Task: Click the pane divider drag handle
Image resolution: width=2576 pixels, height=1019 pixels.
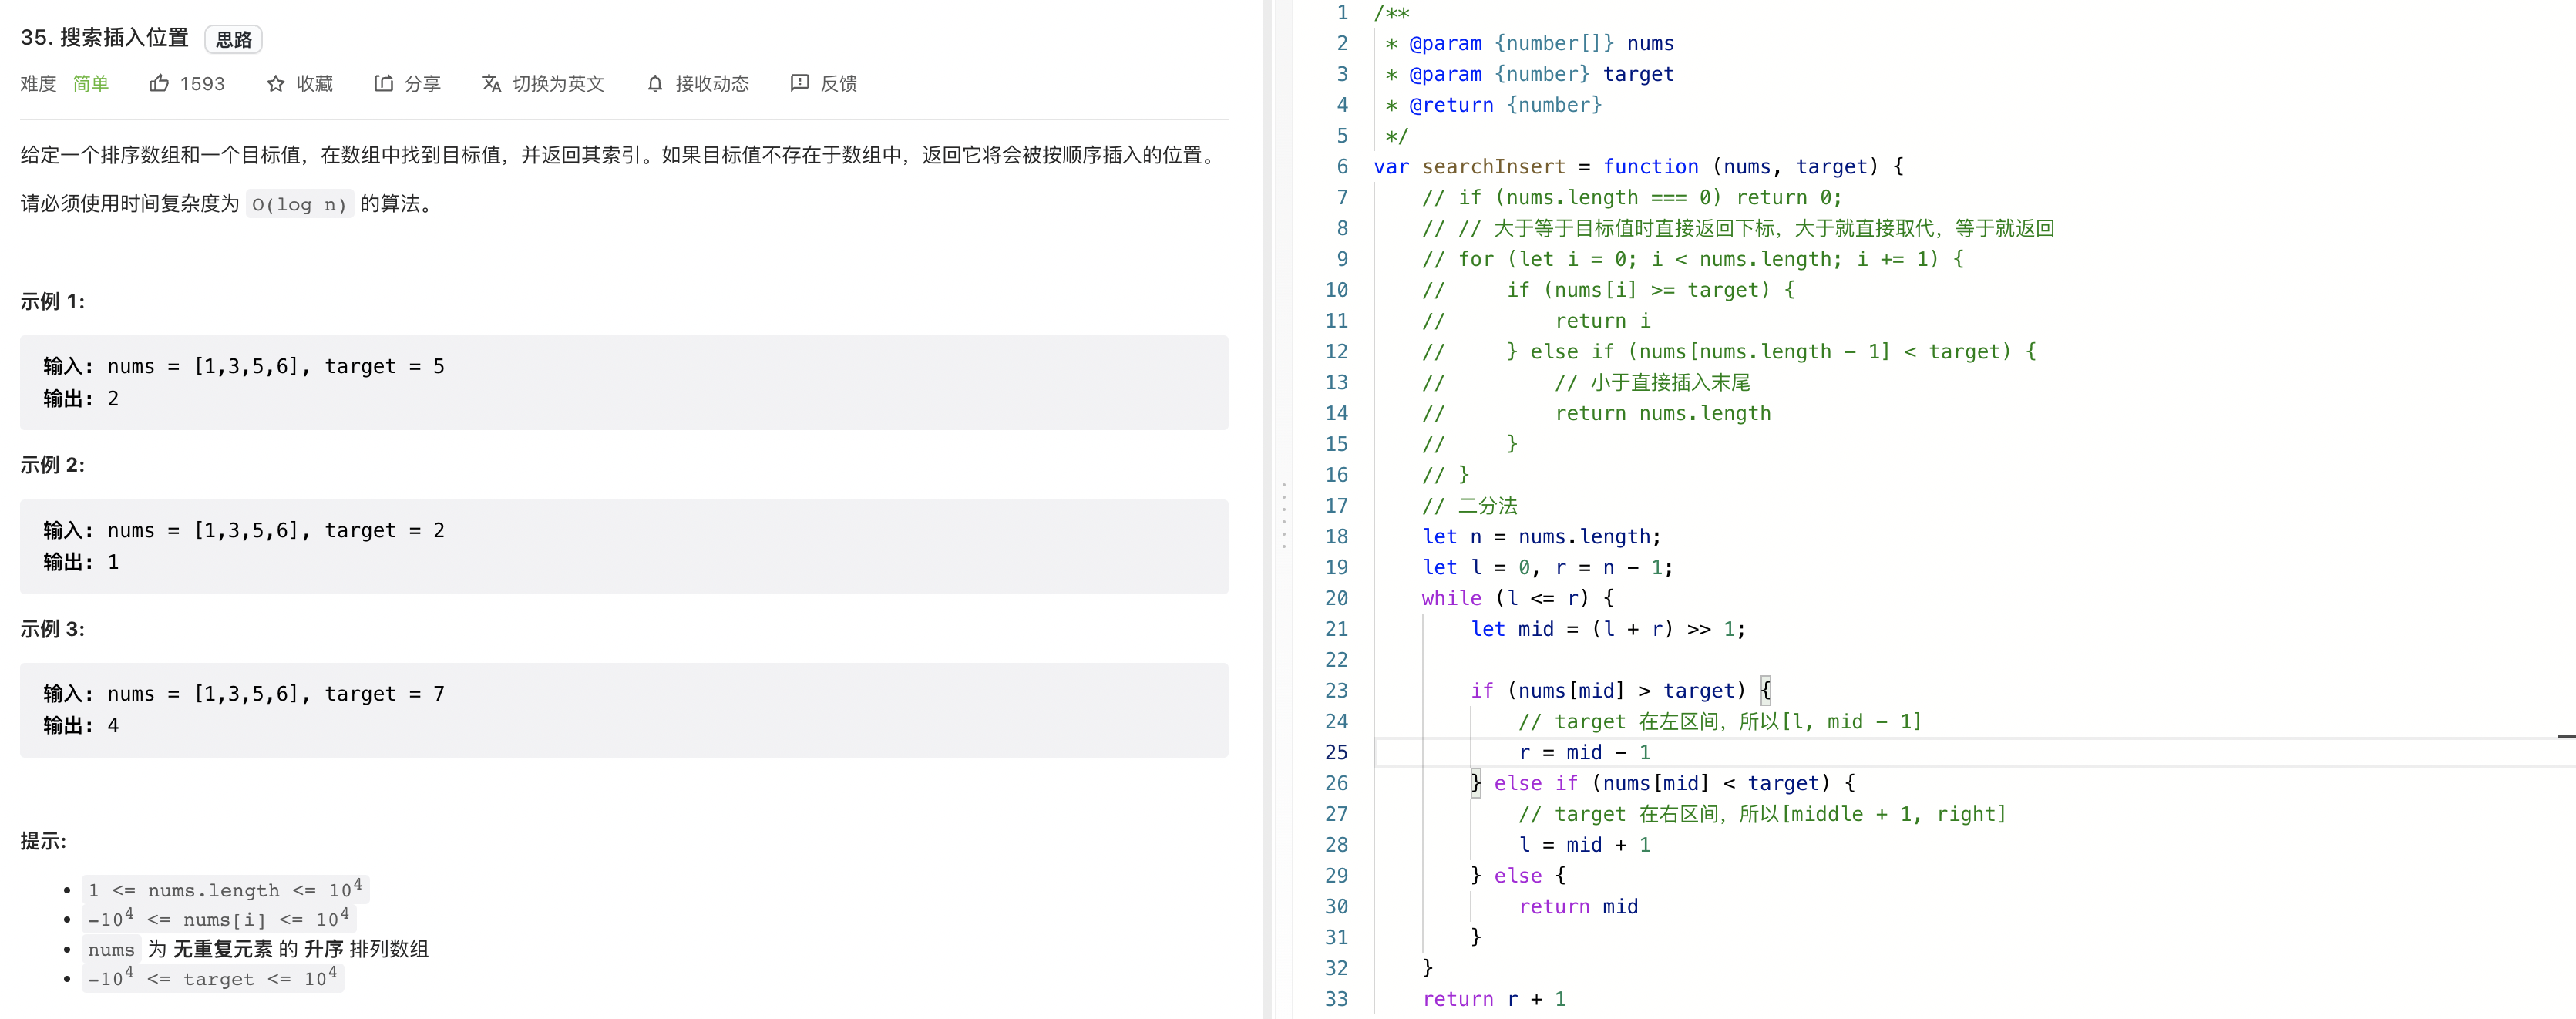Action: 1284,516
